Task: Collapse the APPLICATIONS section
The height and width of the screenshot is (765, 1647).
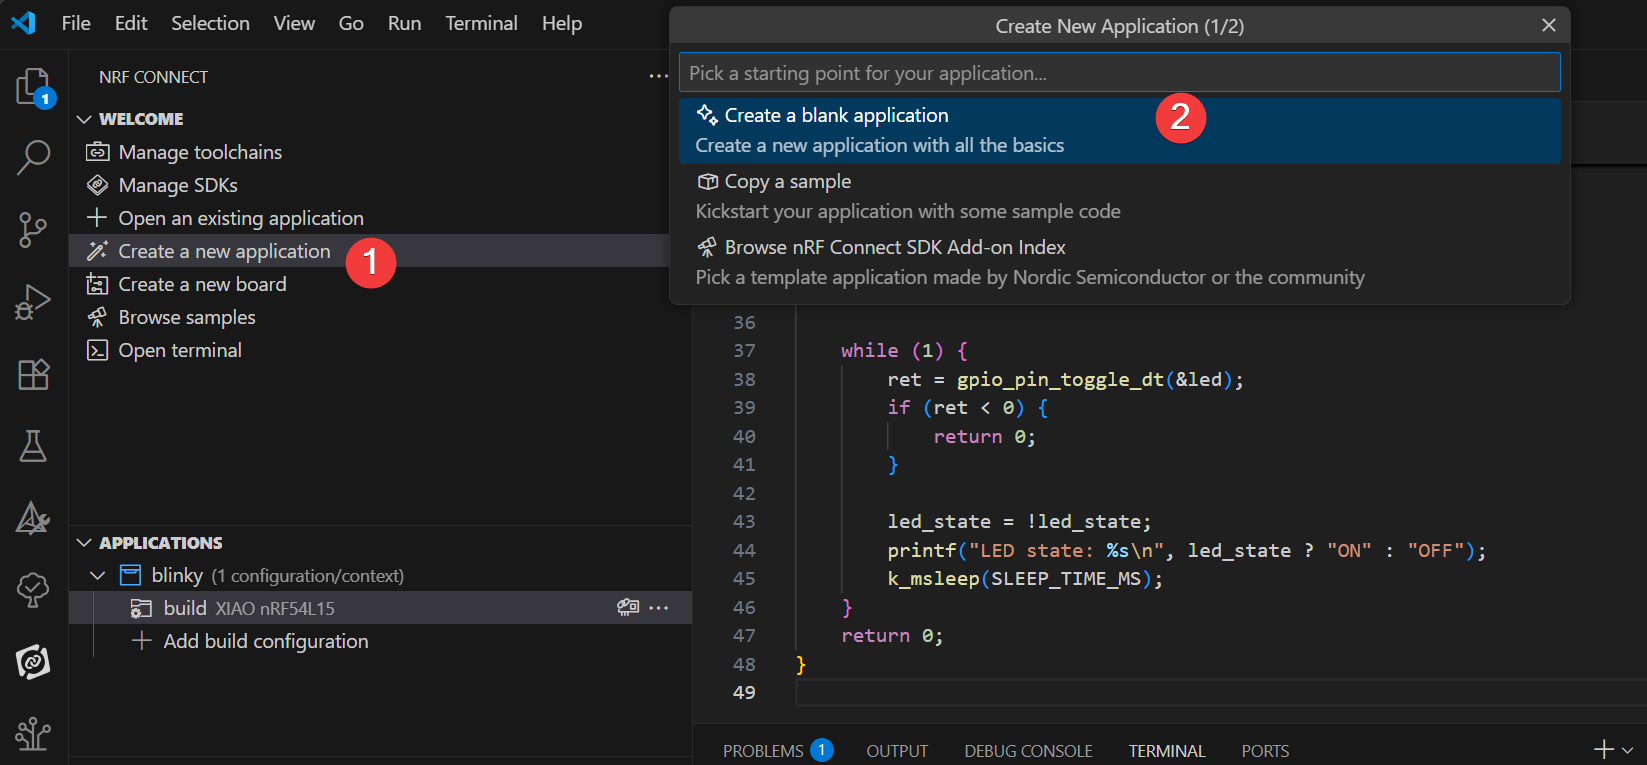Action: 84,543
